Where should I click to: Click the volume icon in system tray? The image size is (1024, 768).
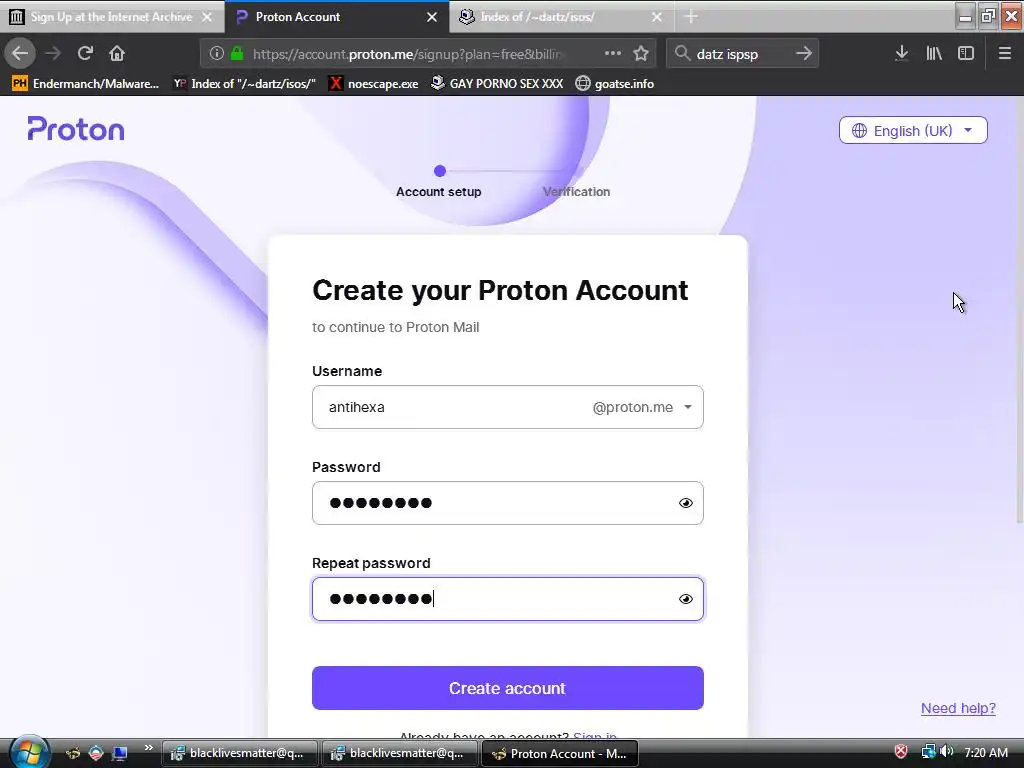947,752
